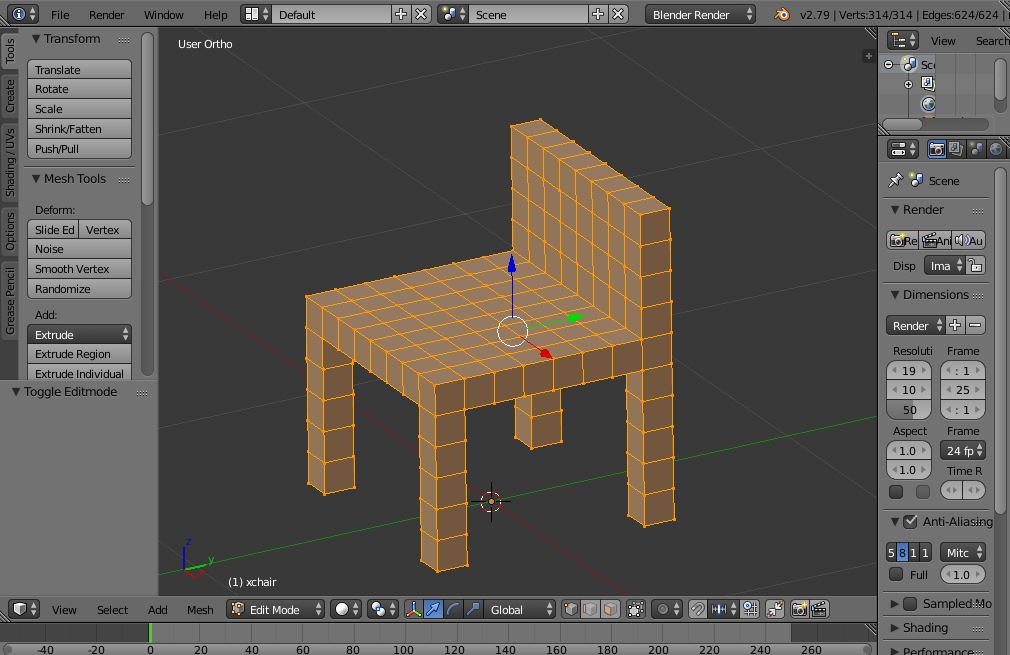Screen dimensions: 1010x655
Task: Open the Extrude dropdown menu
Action: coord(79,334)
